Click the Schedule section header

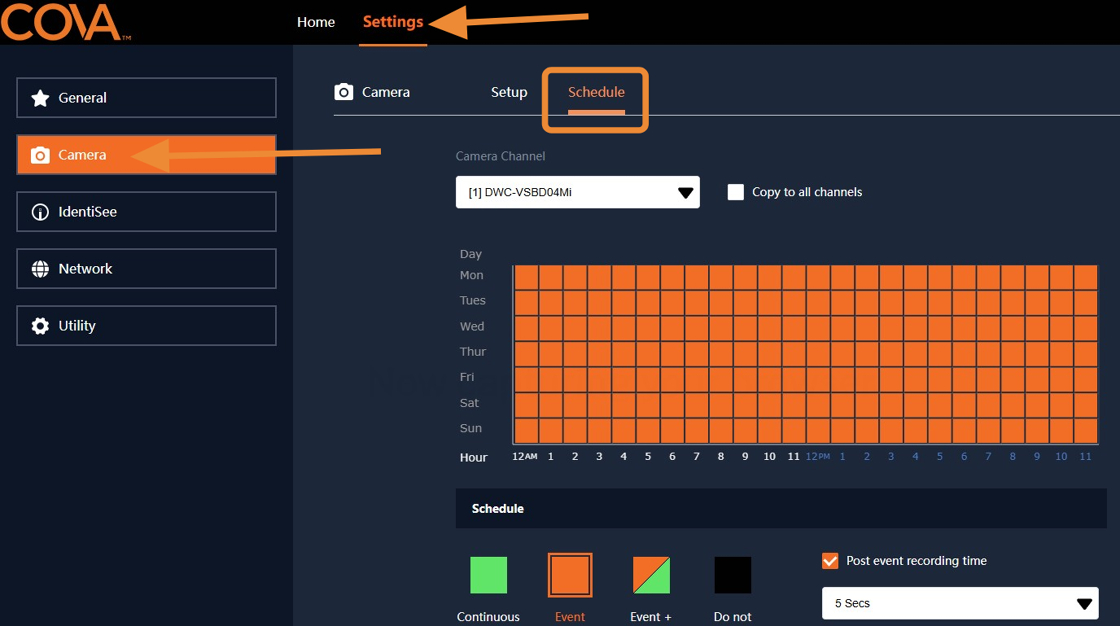(781, 508)
